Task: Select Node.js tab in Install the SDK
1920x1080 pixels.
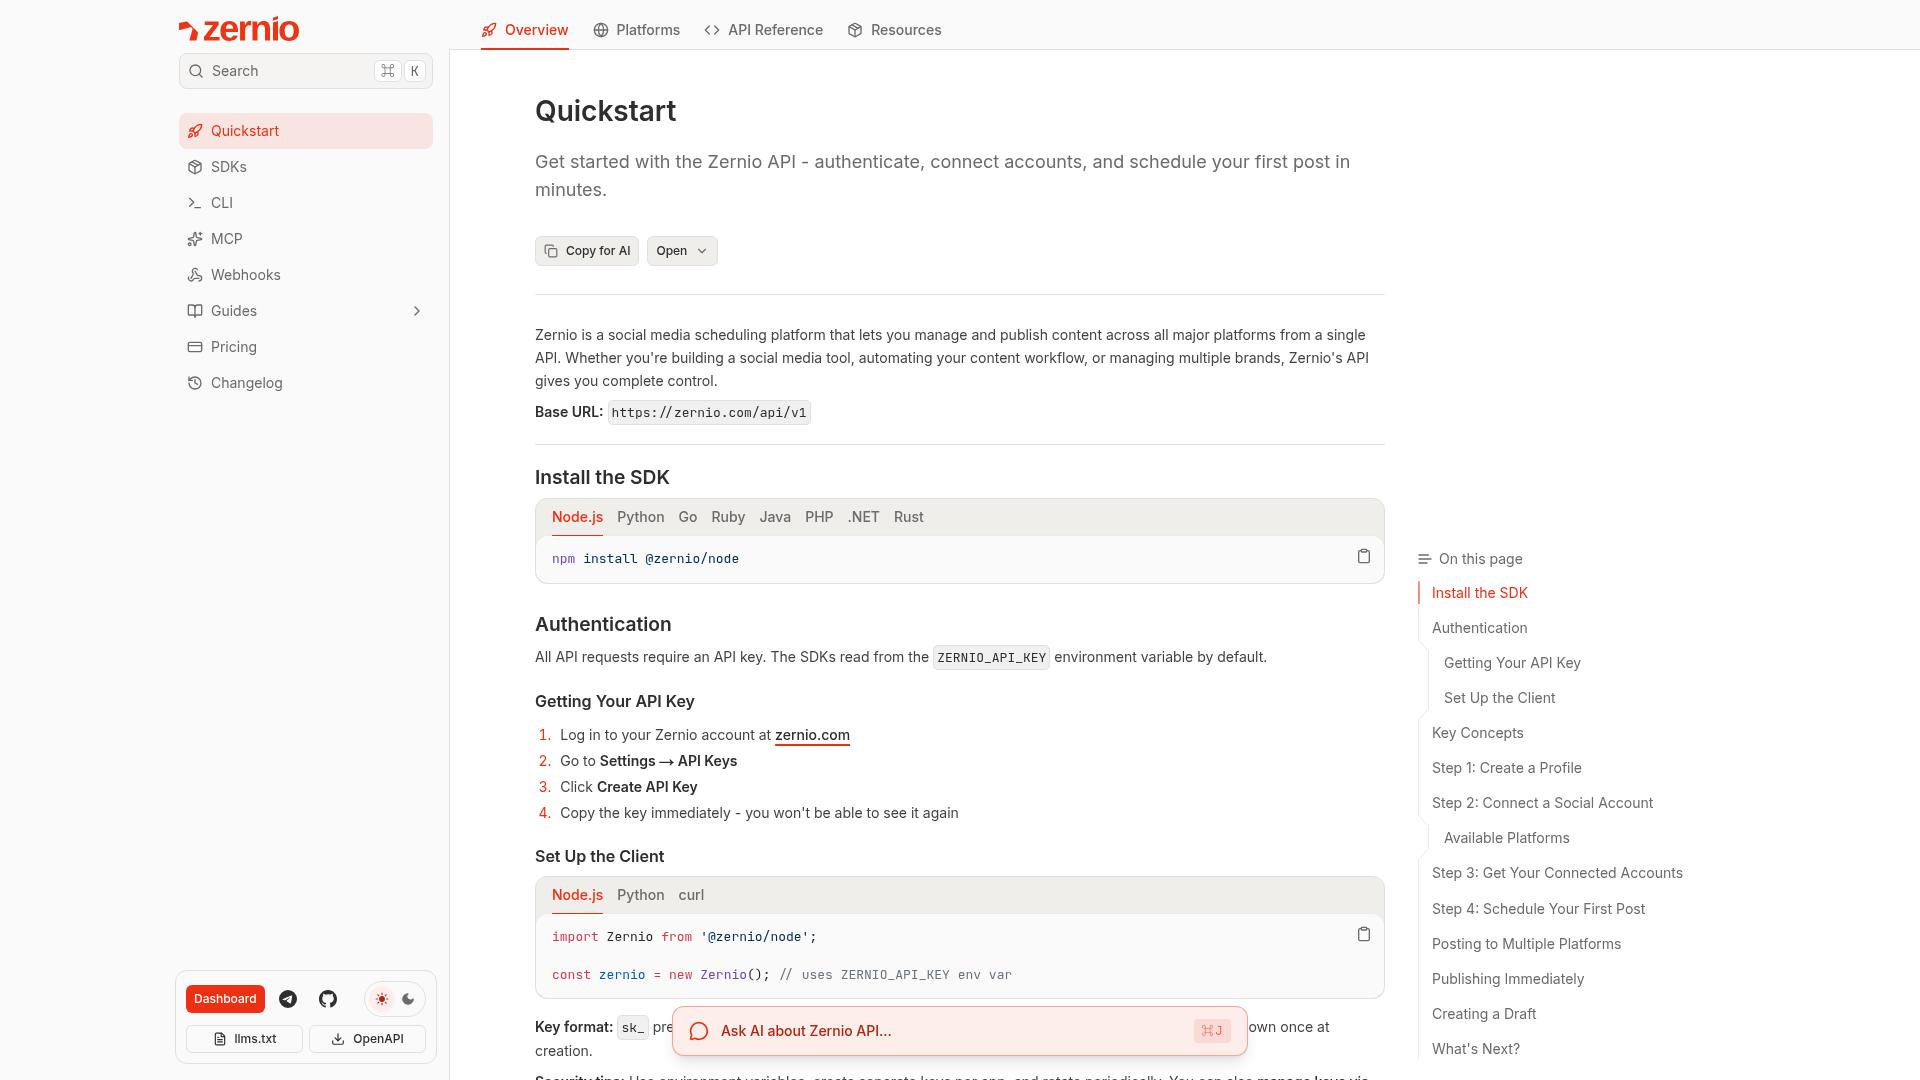Action: click(578, 517)
